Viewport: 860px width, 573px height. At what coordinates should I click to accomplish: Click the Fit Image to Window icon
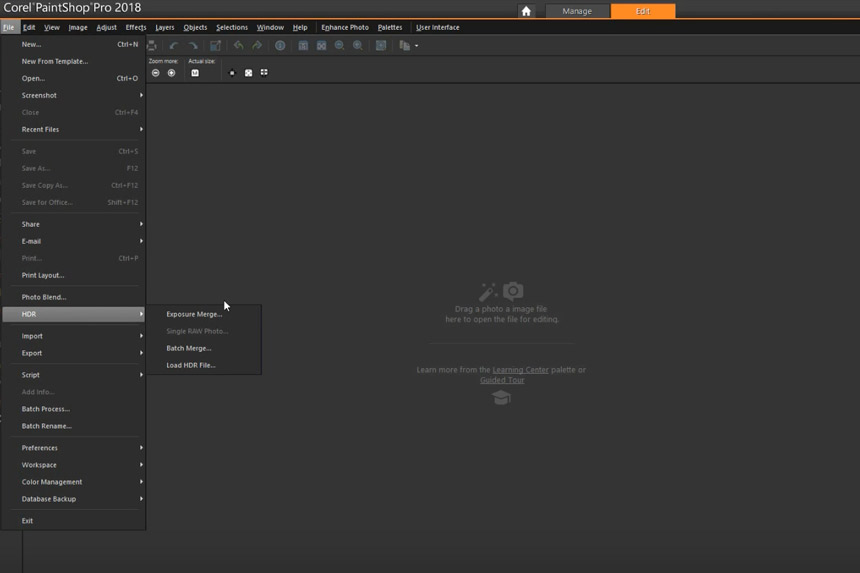click(303, 46)
